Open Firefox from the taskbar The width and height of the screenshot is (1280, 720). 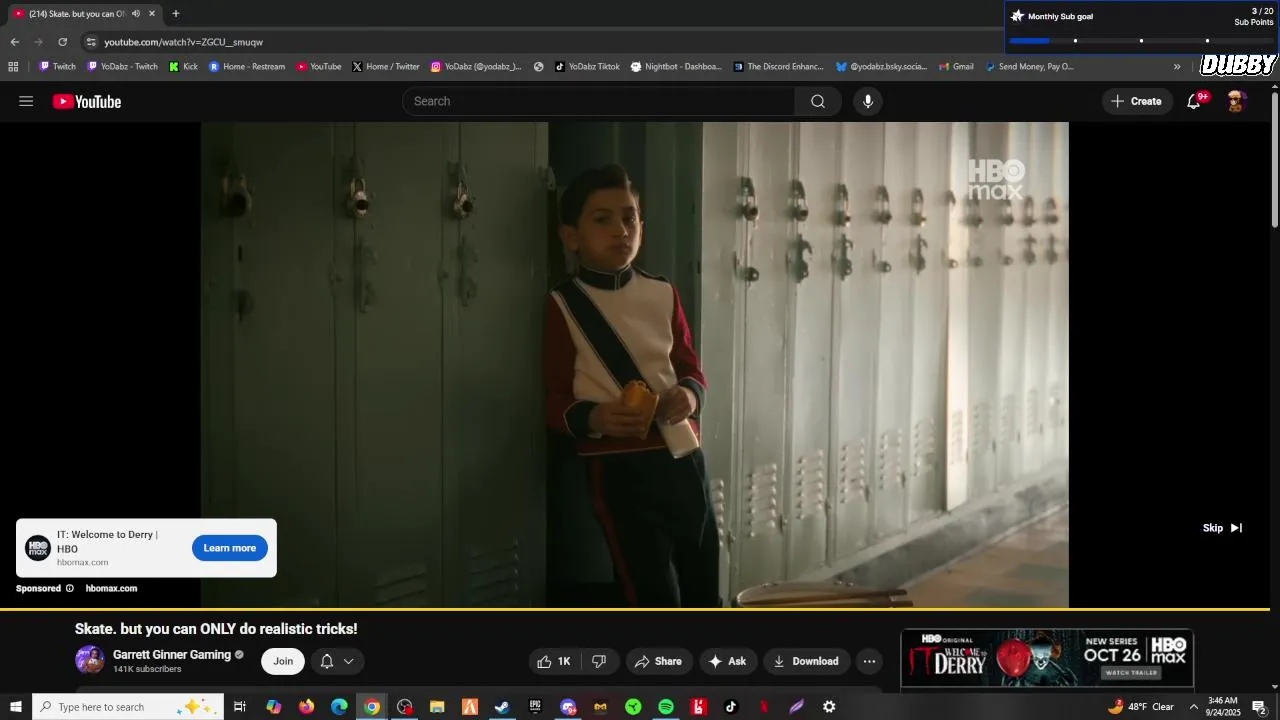click(306, 707)
